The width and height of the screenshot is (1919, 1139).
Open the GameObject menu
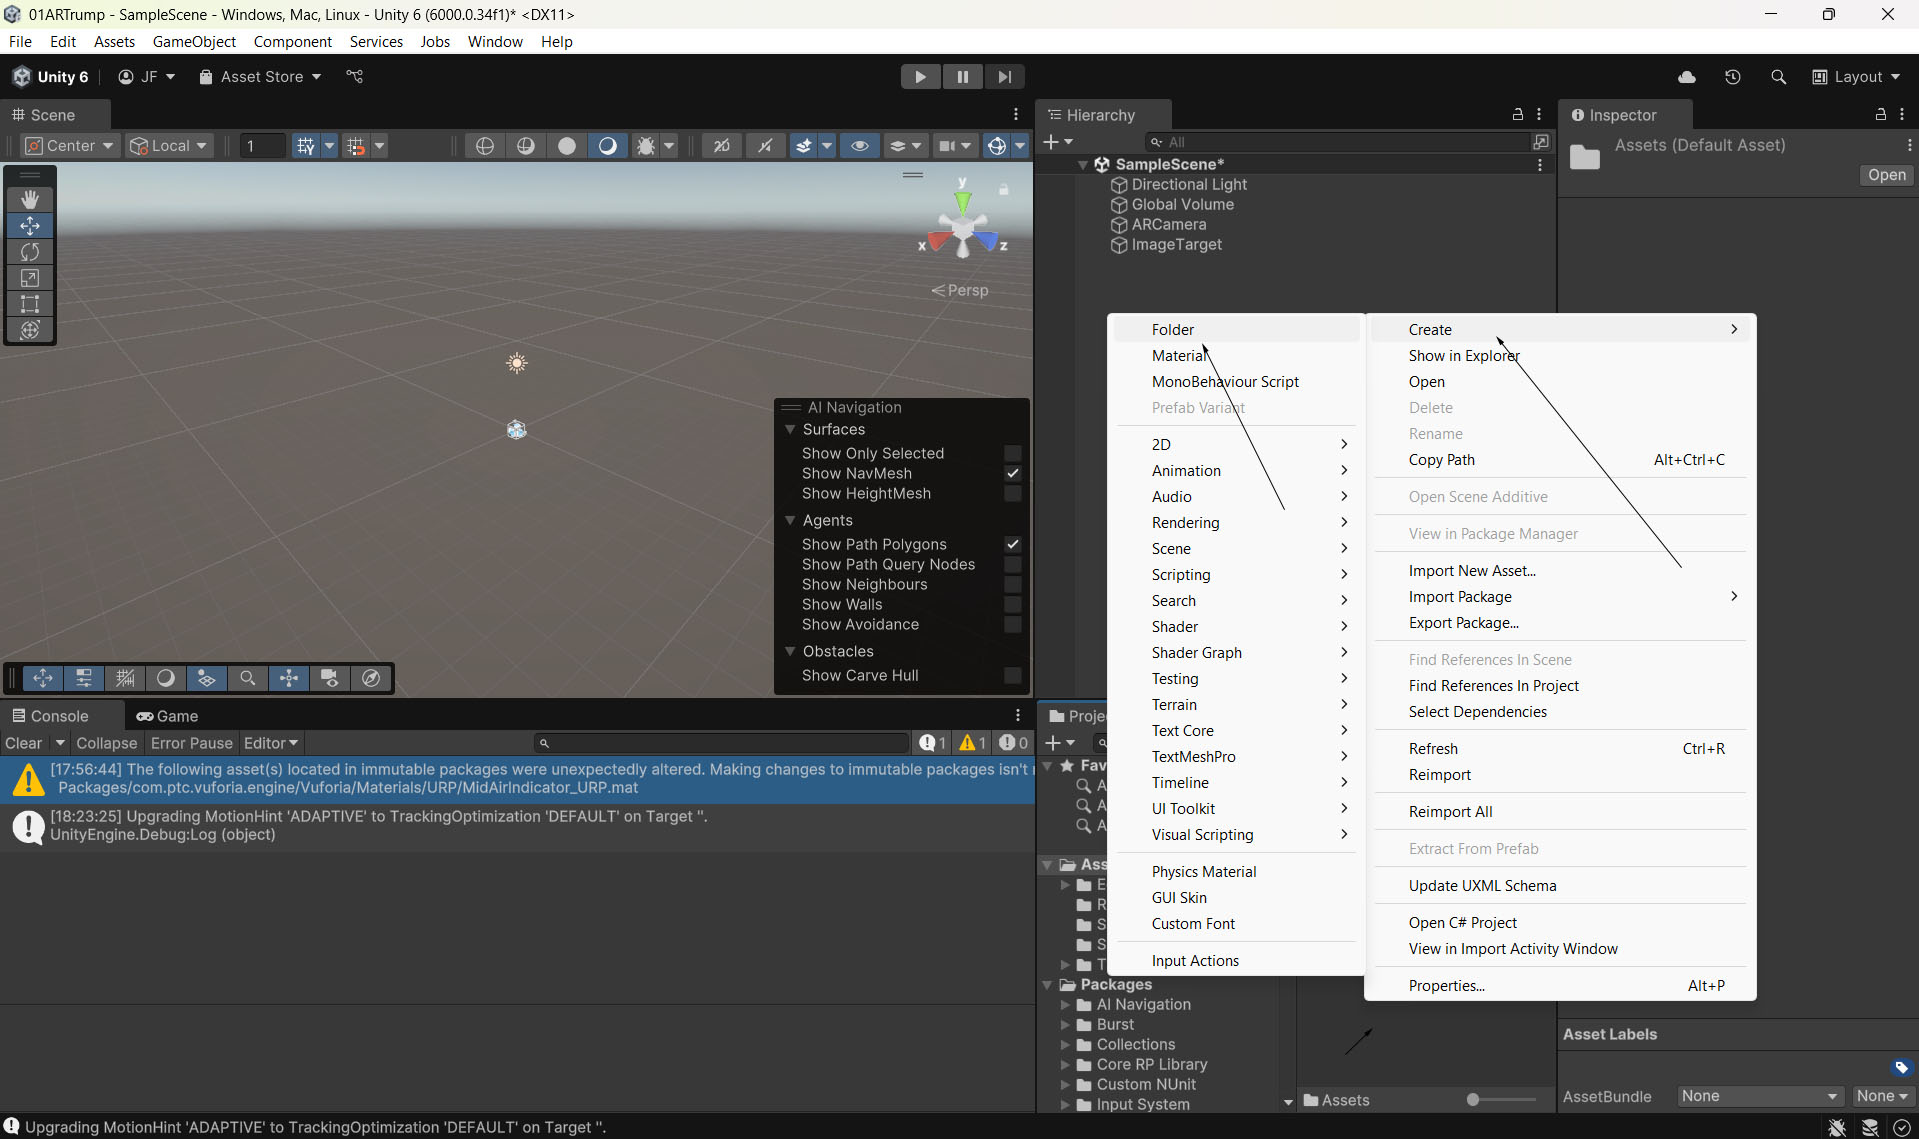tap(194, 41)
